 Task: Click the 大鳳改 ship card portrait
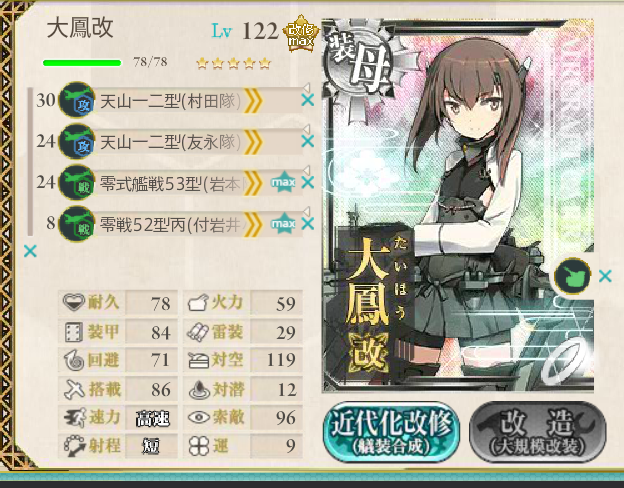(x=458, y=205)
